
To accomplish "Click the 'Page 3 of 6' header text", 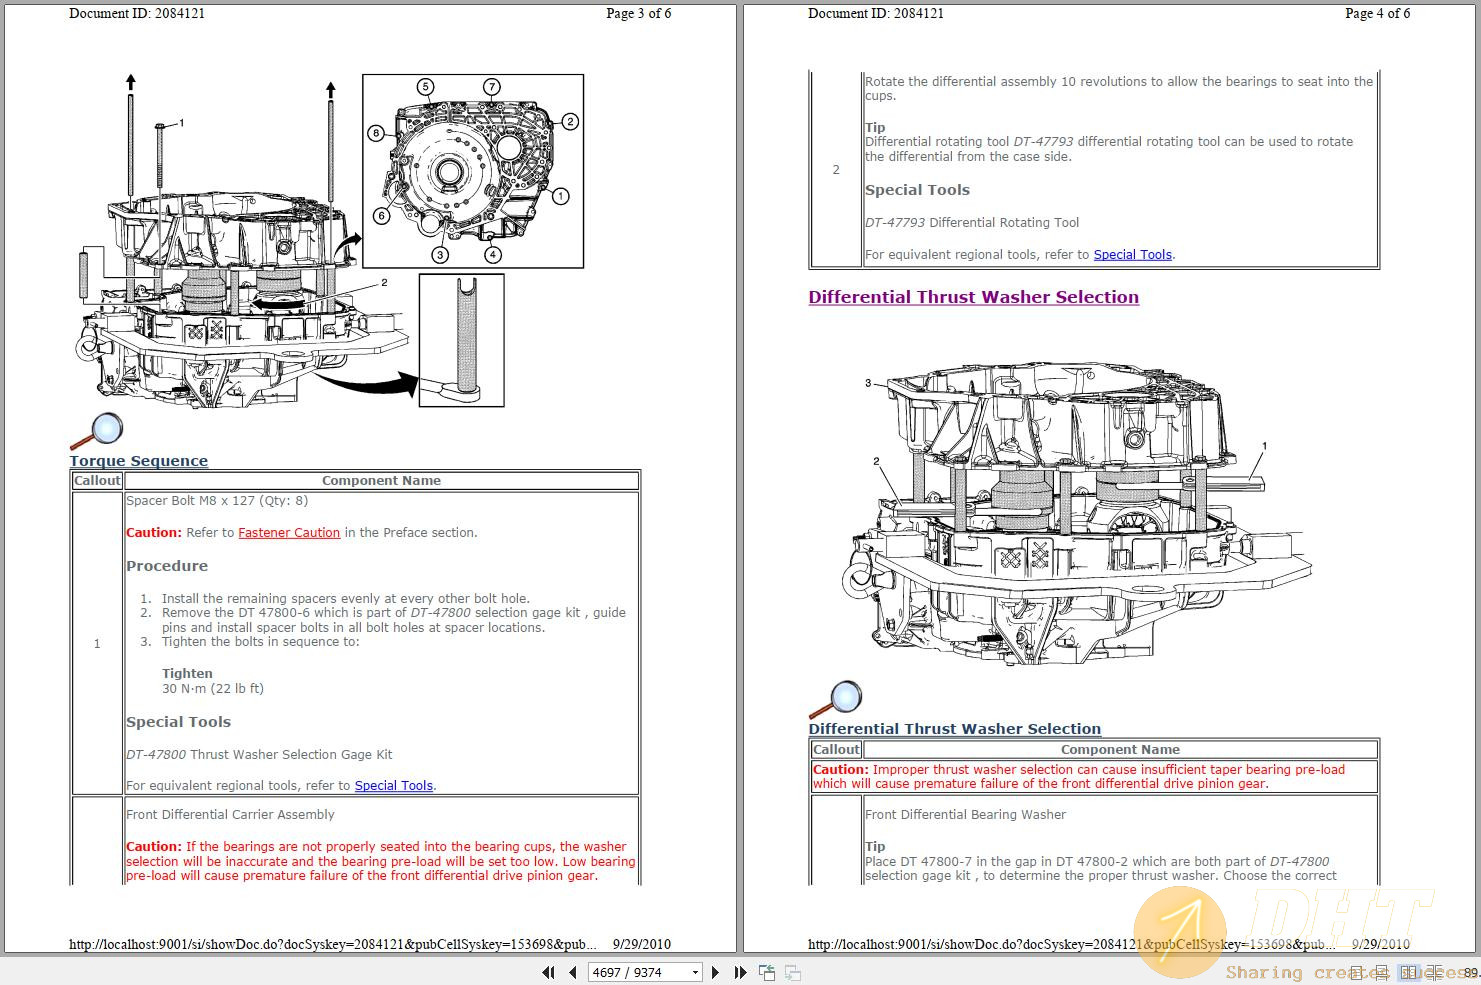I will pyautogui.click(x=639, y=14).
